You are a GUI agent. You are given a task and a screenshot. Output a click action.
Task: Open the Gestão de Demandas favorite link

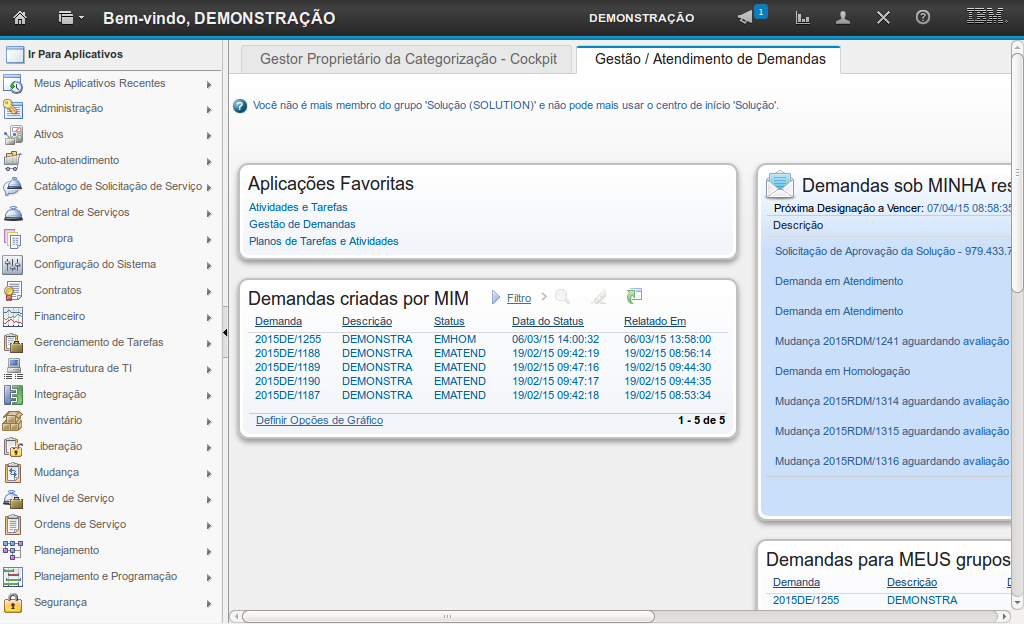(302, 224)
